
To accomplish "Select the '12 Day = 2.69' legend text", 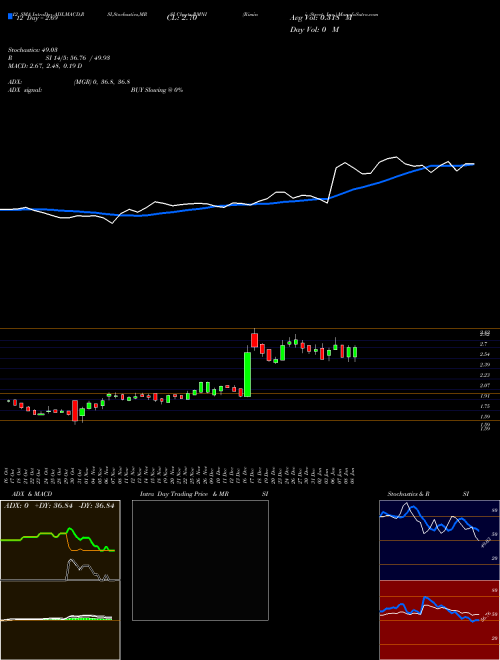I will [x=36, y=19].
